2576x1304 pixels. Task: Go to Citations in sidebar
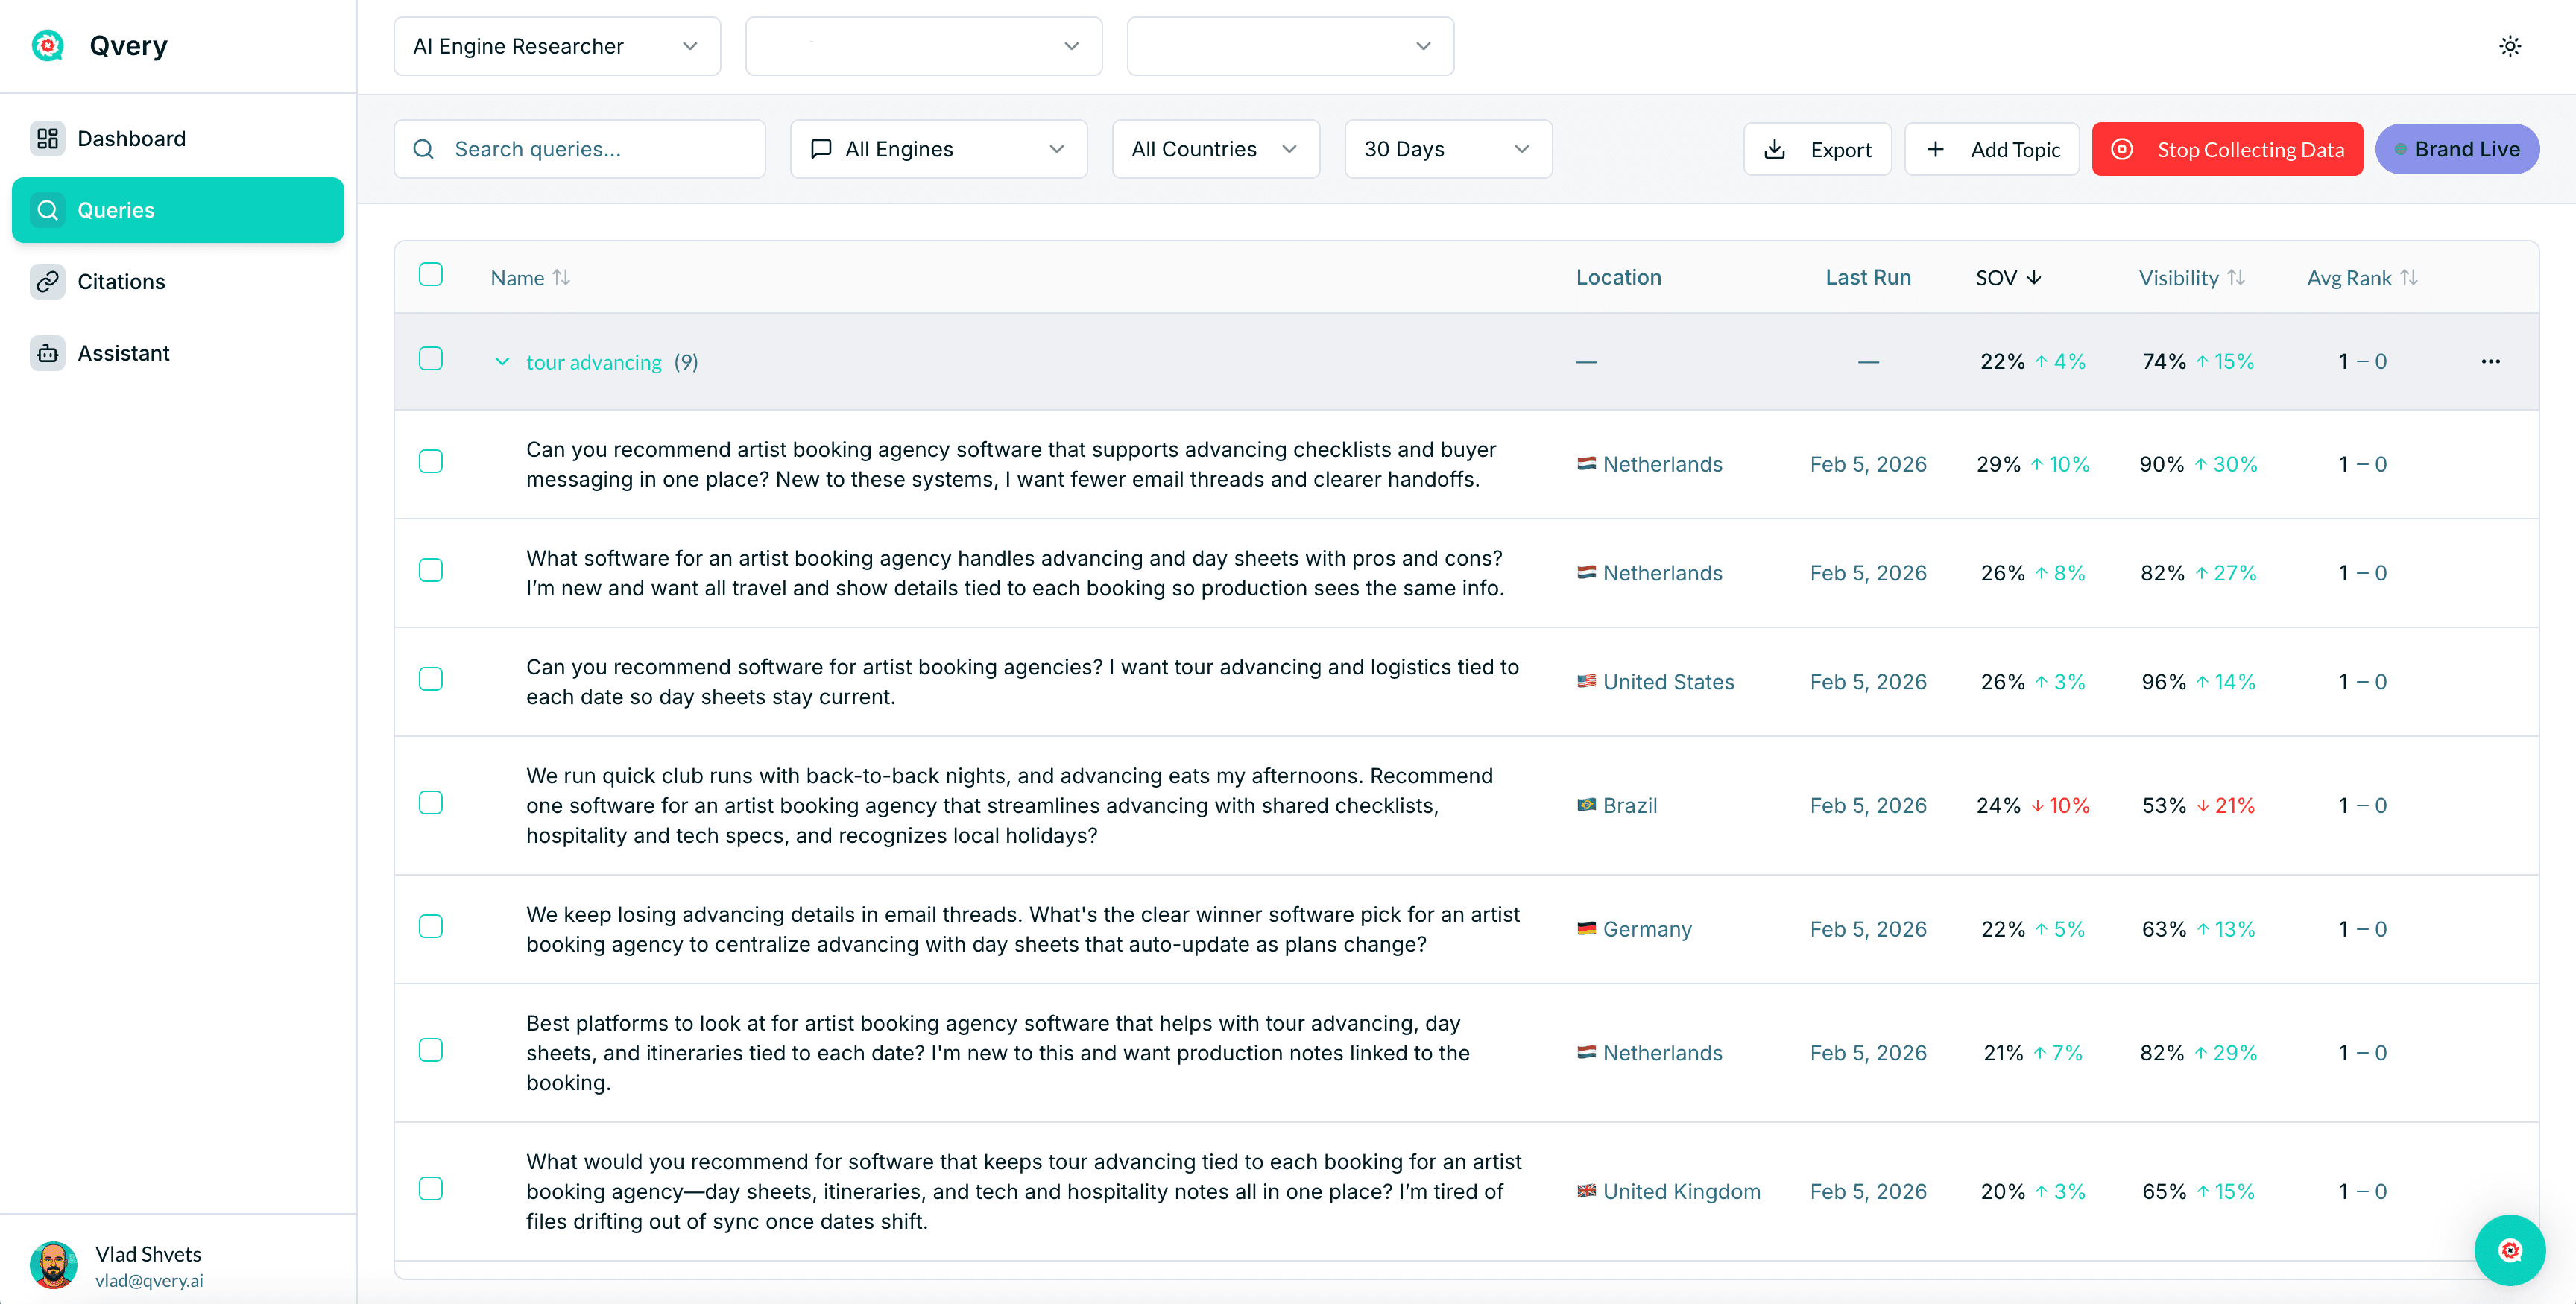121,281
